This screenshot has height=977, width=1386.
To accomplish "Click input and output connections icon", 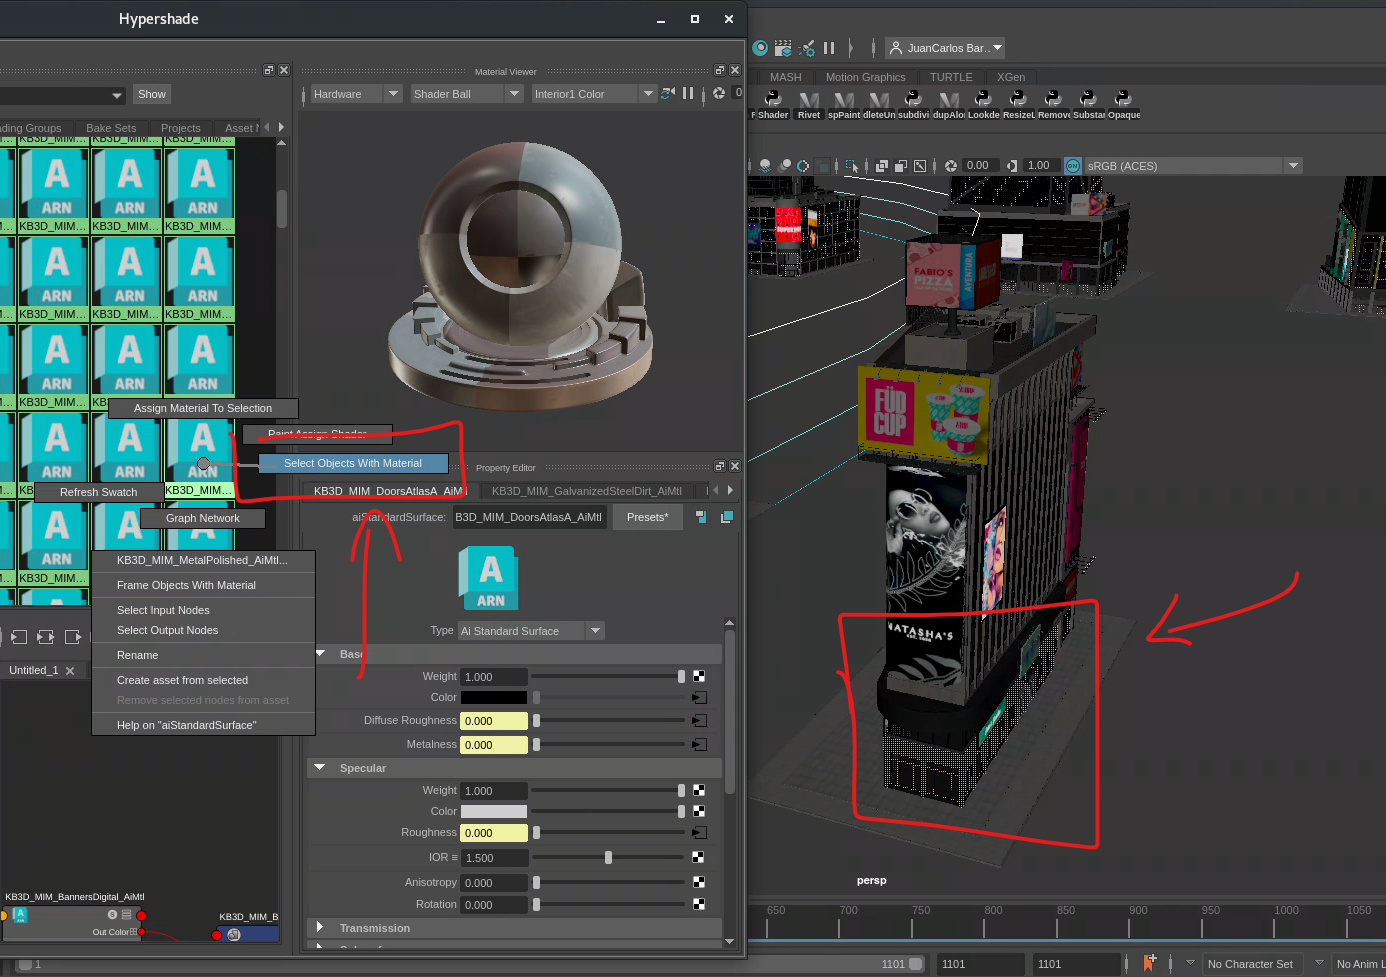I will (45, 637).
